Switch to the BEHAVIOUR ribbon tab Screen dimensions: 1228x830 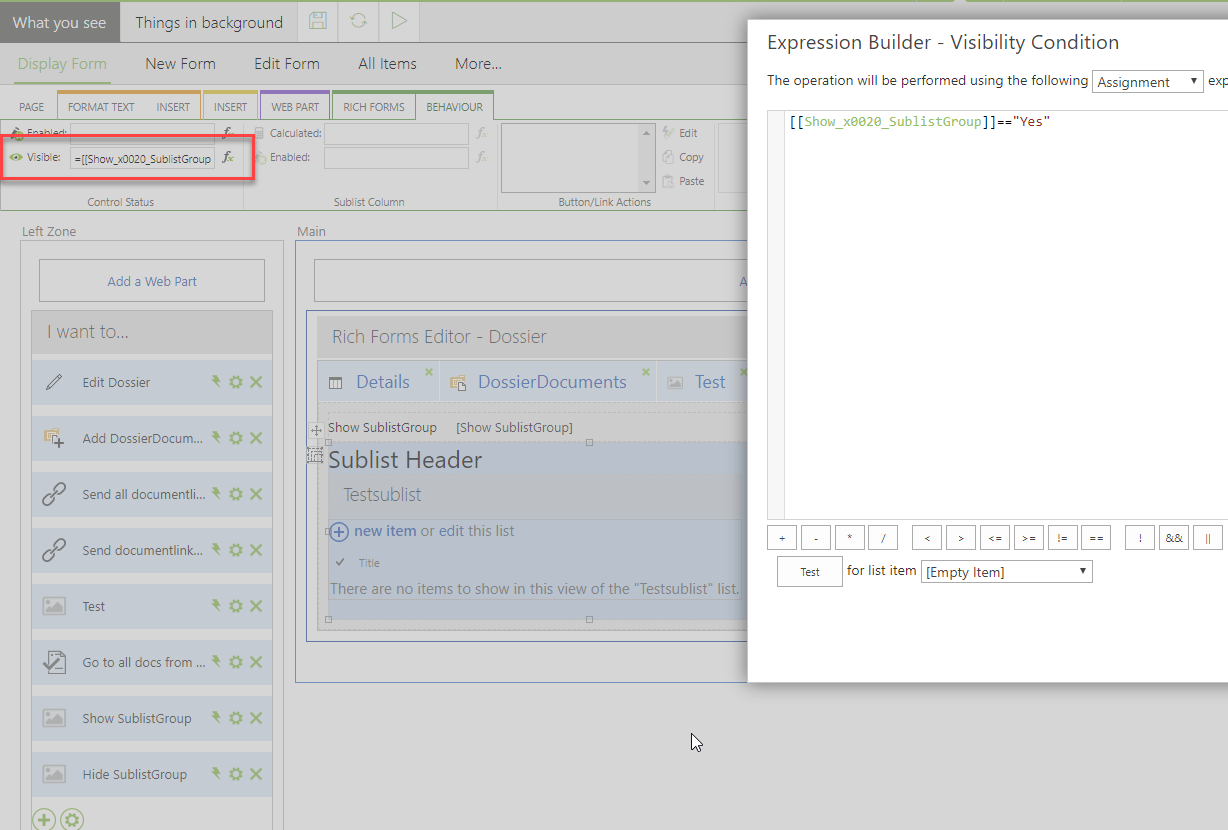click(454, 107)
